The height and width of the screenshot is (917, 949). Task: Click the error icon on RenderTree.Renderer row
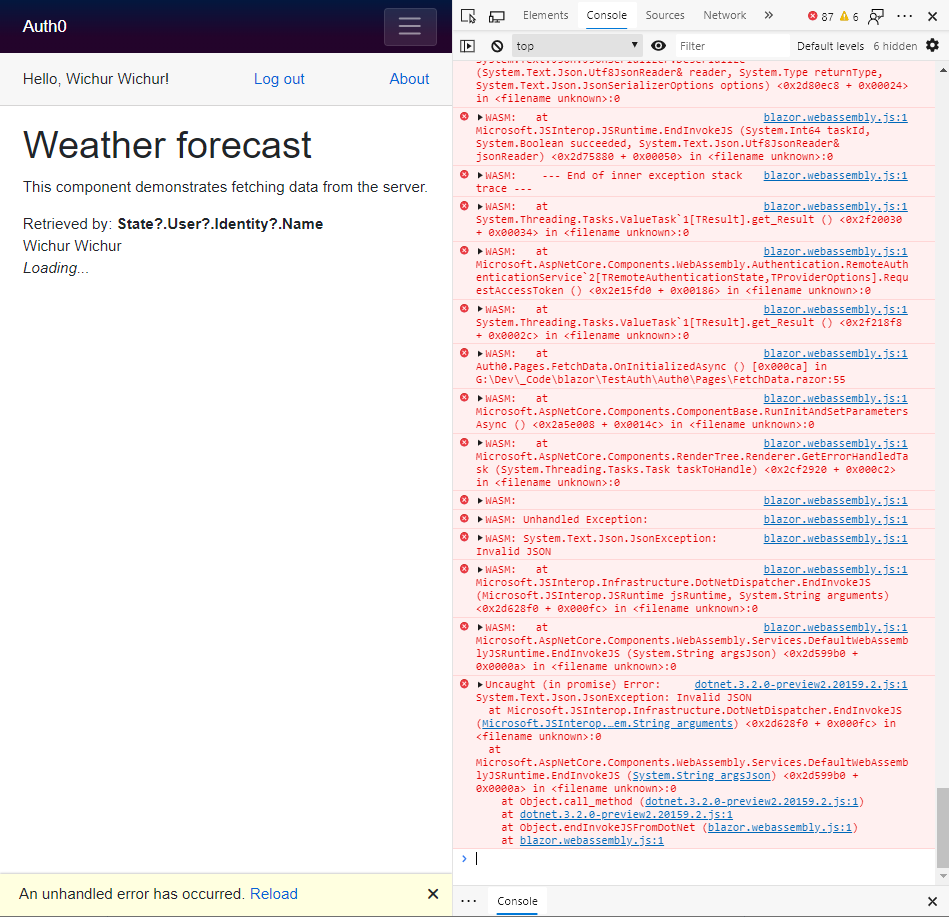point(464,443)
